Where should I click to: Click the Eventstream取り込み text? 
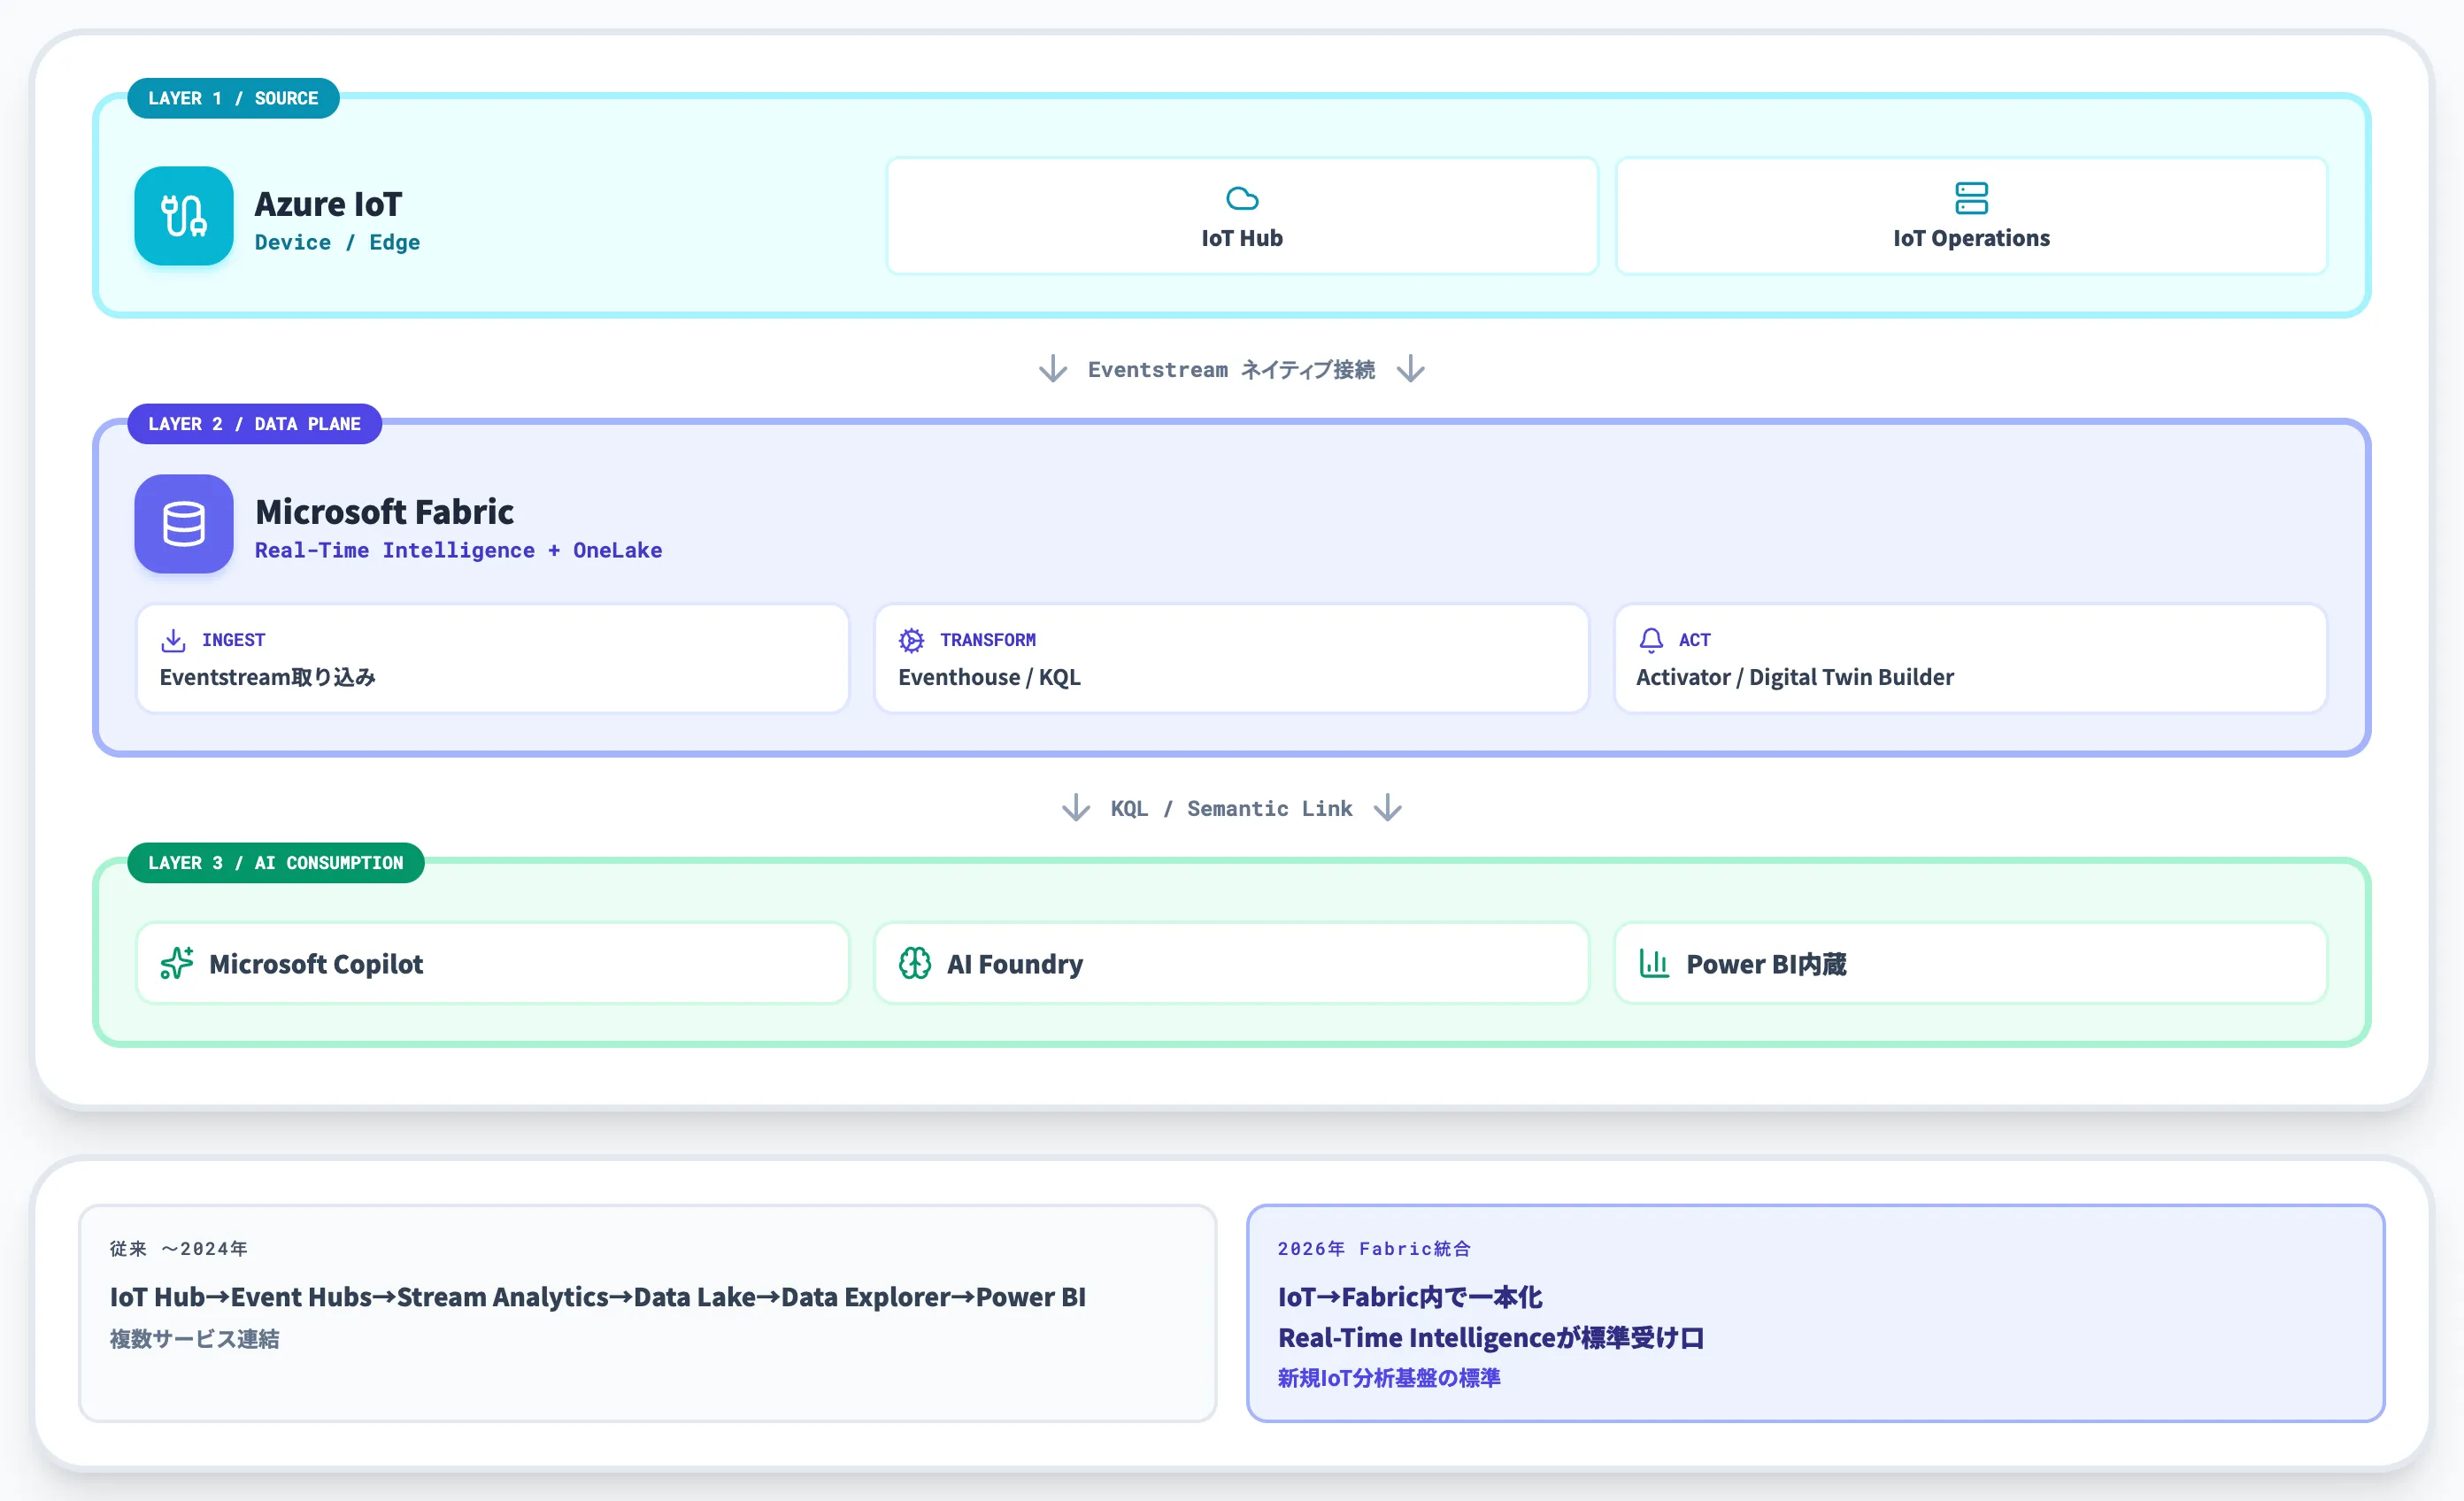[268, 677]
